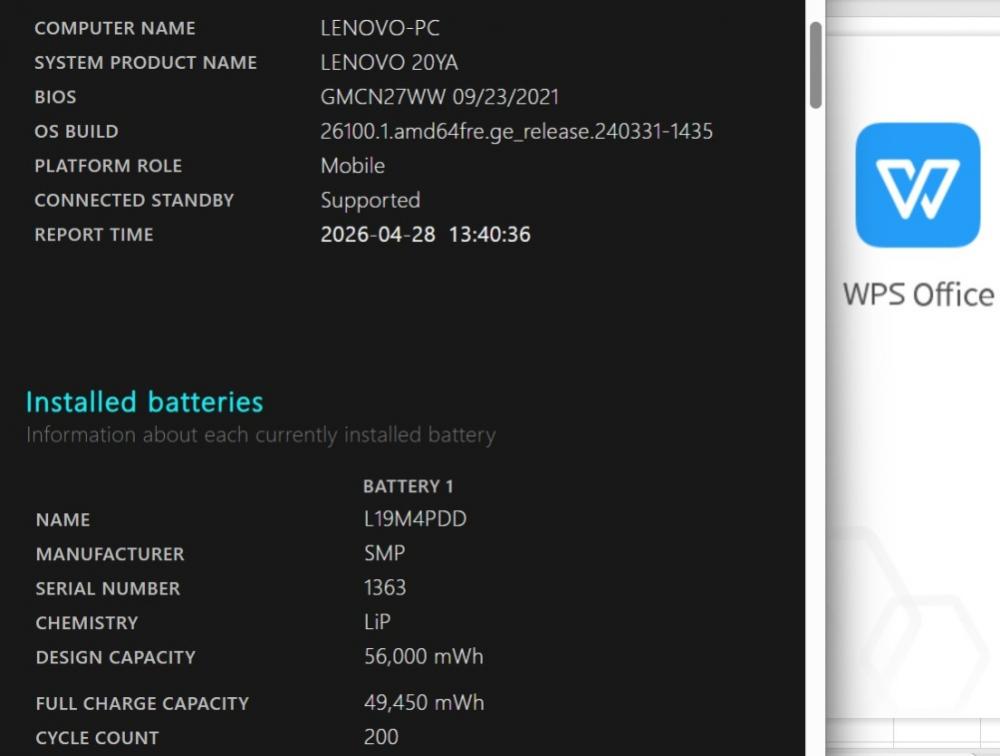Image resolution: width=1000 pixels, height=756 pixels.
Task: Click the battery name L19M4PDD
Action: click(x=415, y=519)
